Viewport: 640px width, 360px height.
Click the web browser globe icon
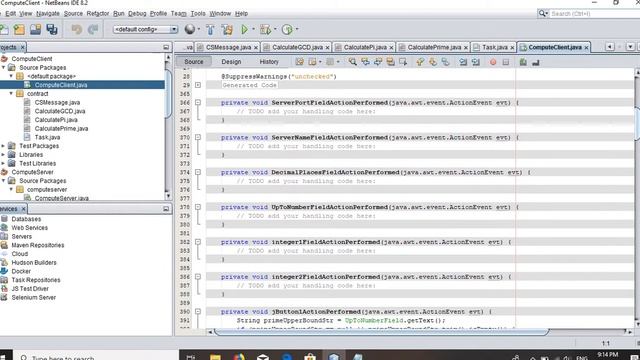190,29
